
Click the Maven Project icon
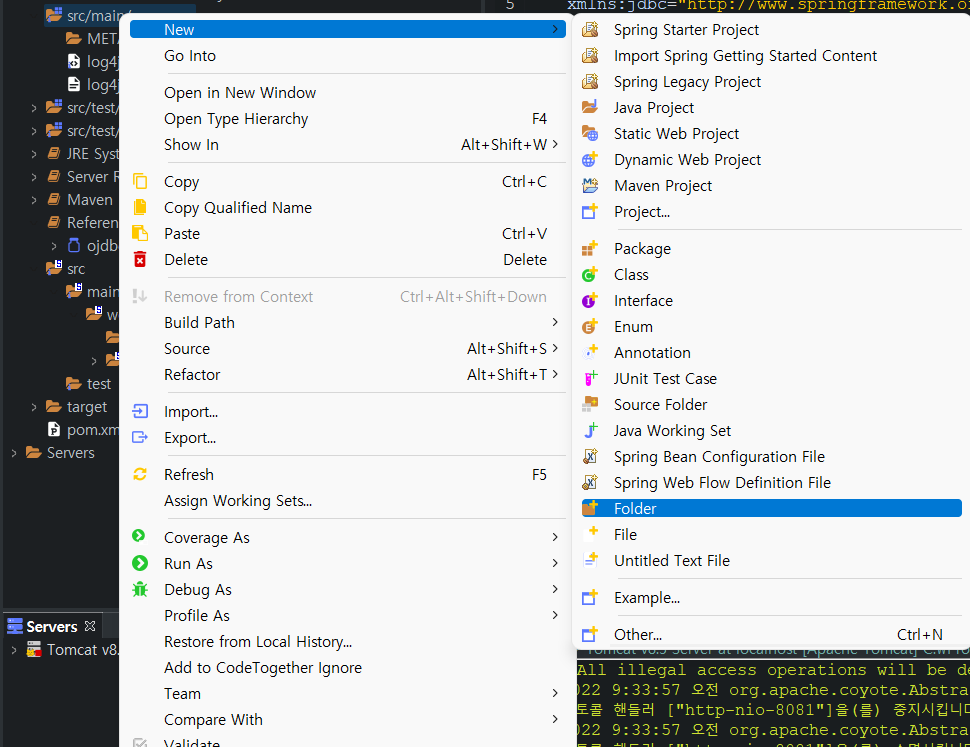[x=590, y=185]
